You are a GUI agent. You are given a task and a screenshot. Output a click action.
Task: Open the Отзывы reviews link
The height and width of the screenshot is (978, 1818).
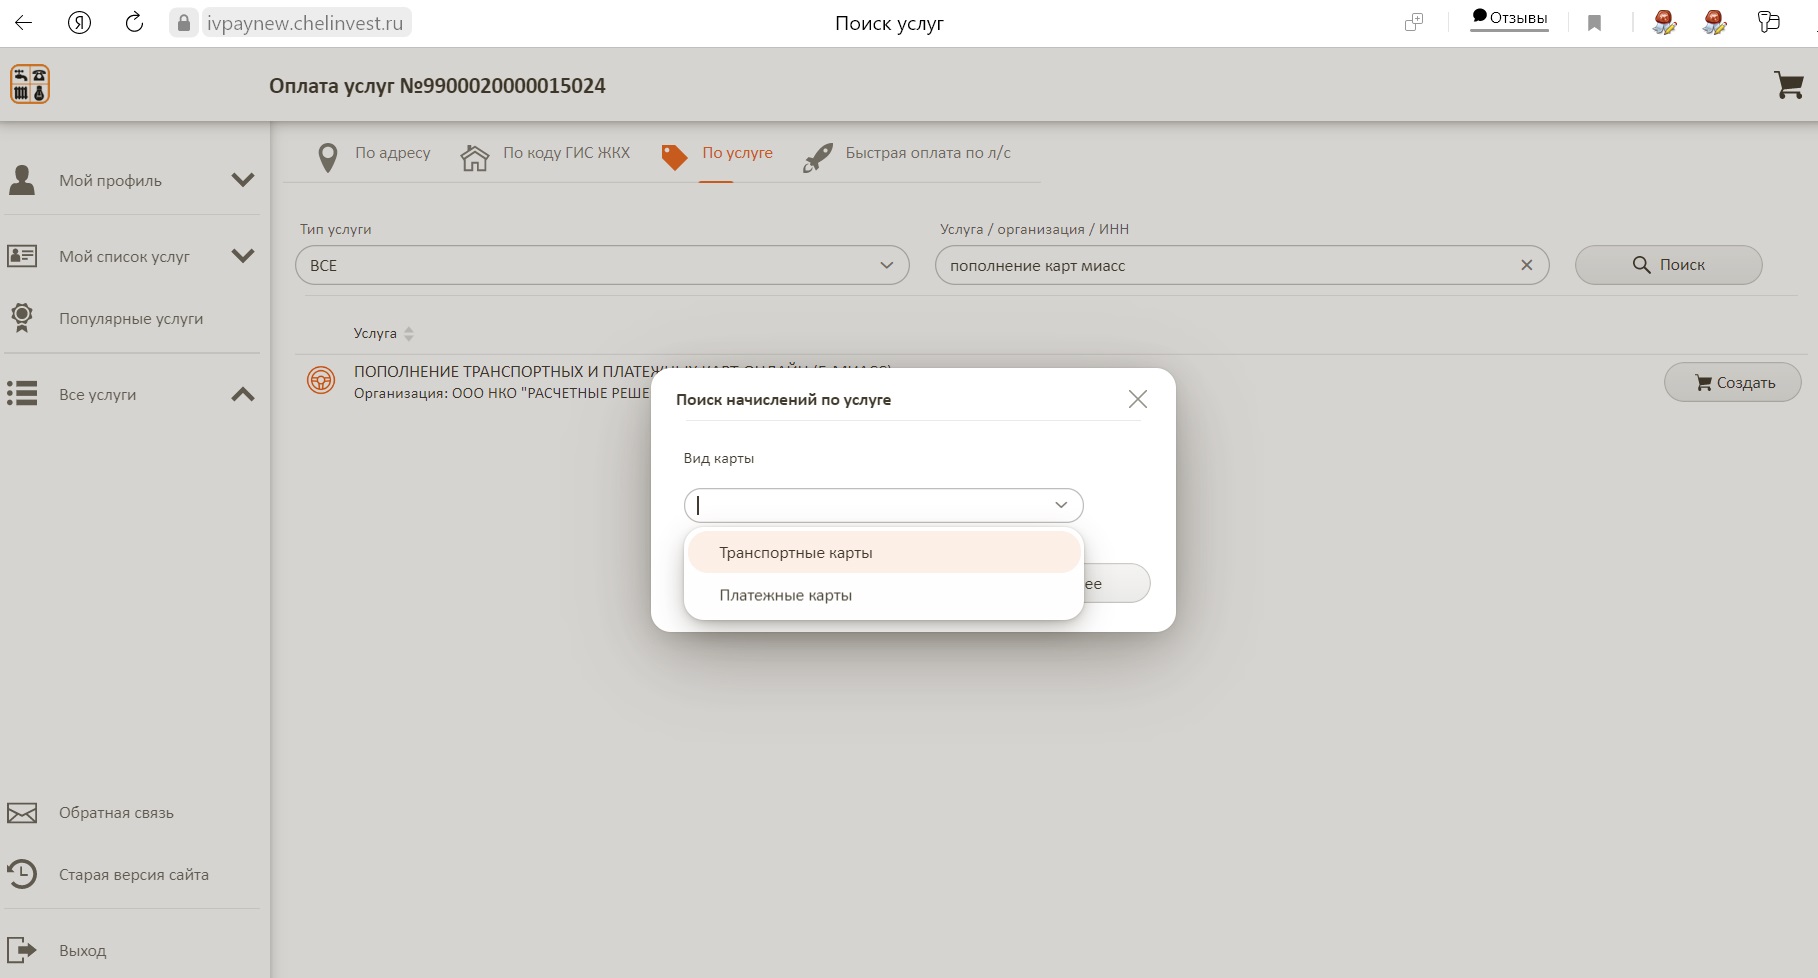click(1509, 18)
